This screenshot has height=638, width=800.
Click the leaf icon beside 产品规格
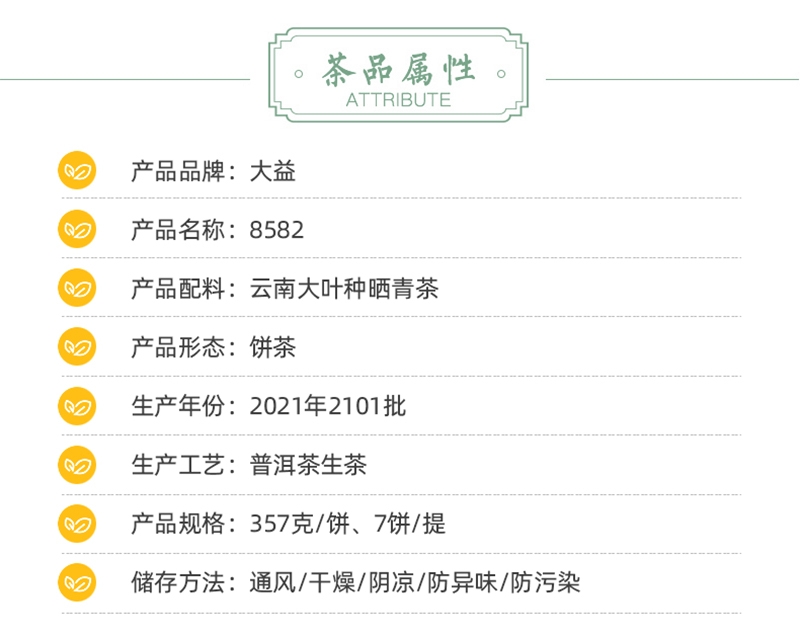tap(77, 524)
